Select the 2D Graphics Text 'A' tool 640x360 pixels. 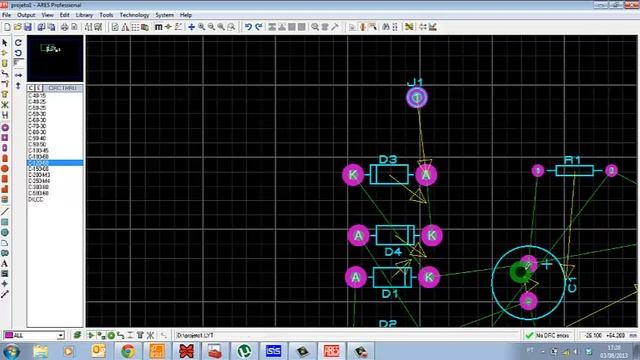[x=5, y=263]
